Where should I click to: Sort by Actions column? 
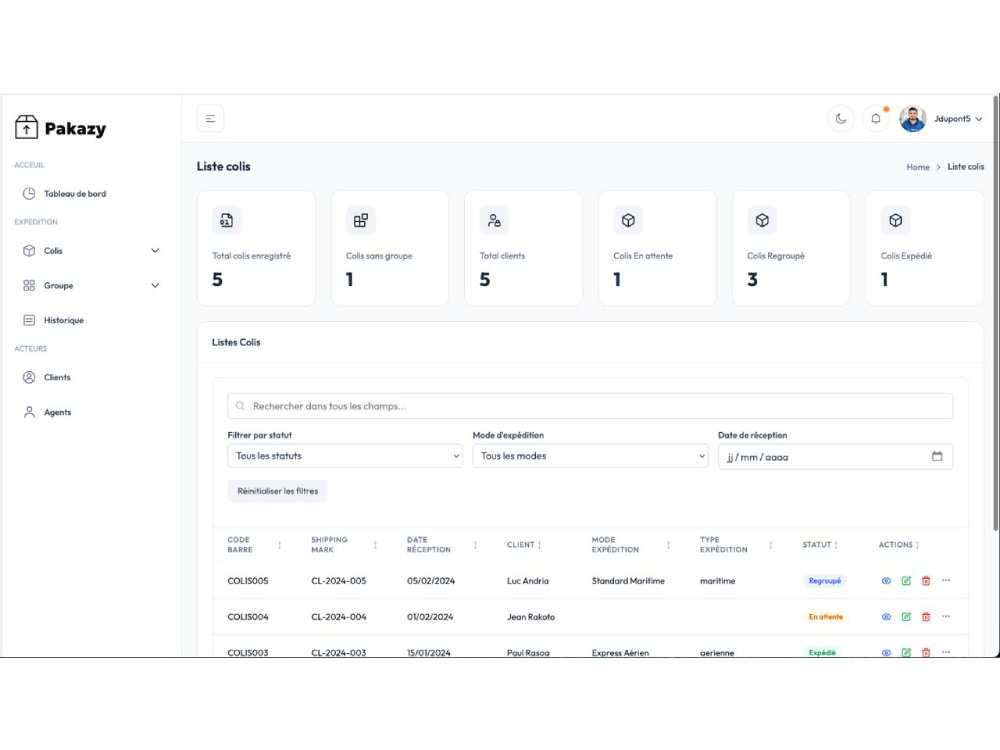tap(917, 545)
